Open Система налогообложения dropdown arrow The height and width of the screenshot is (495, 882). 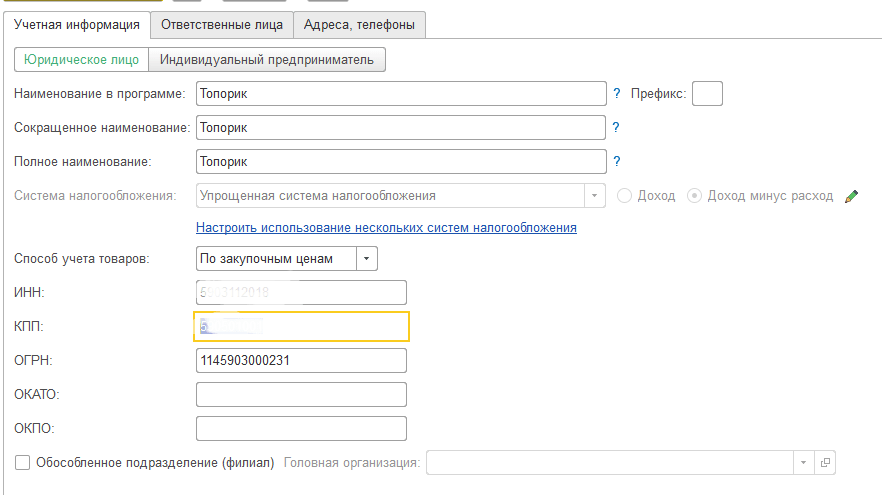(595, 196)
